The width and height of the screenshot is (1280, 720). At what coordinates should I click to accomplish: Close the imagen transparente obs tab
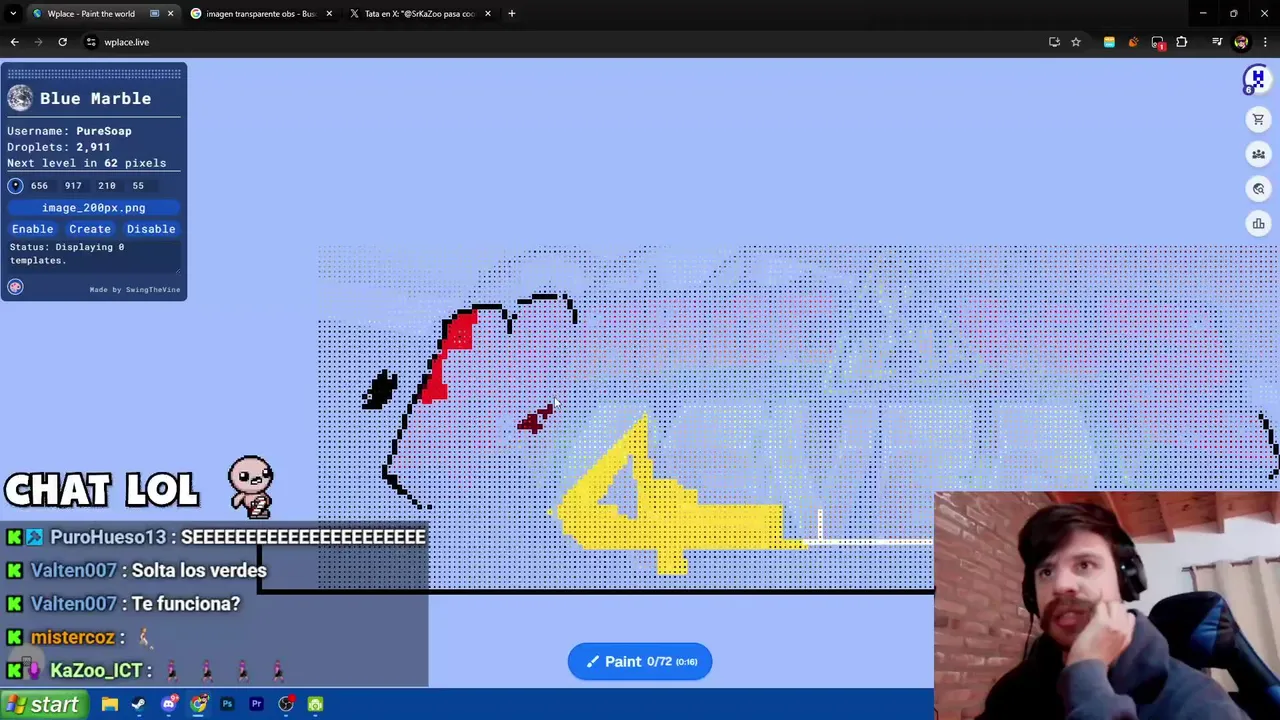(x=329, y=14)
